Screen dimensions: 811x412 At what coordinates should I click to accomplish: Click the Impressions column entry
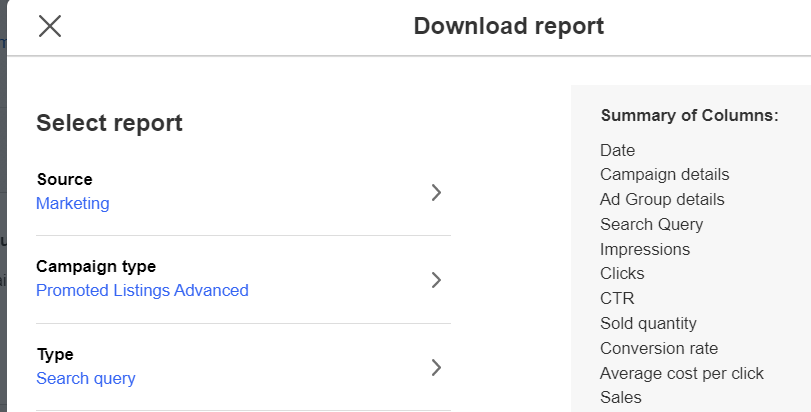(x=645, y=249)
